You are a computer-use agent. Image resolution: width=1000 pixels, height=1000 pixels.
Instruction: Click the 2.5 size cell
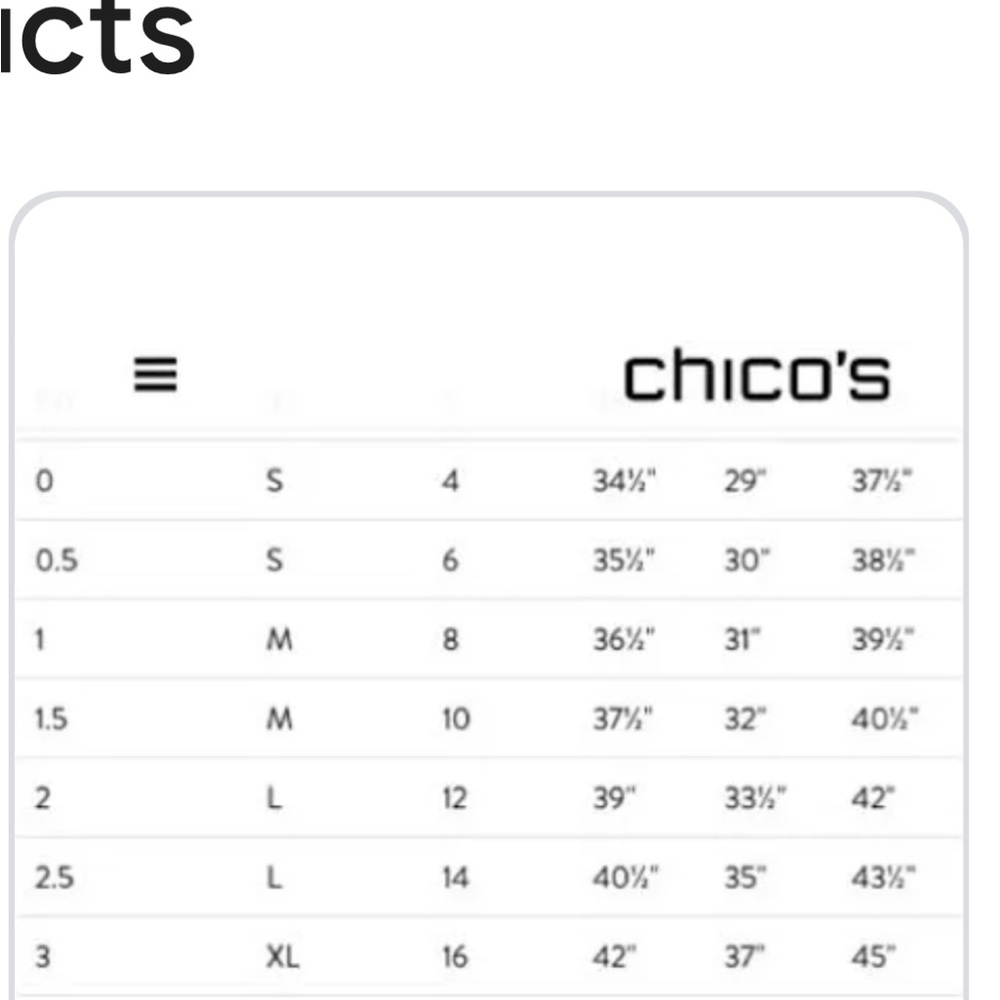point(54,878)
